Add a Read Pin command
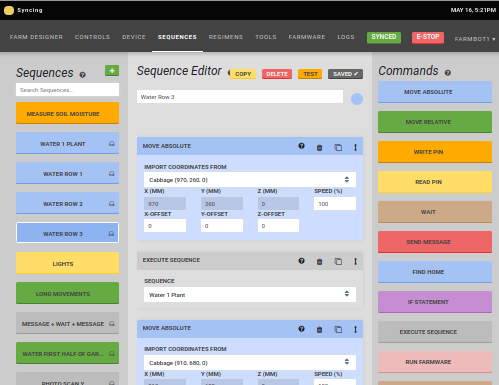The width and height of the screenshot is (499, 385). pos(435,182)
